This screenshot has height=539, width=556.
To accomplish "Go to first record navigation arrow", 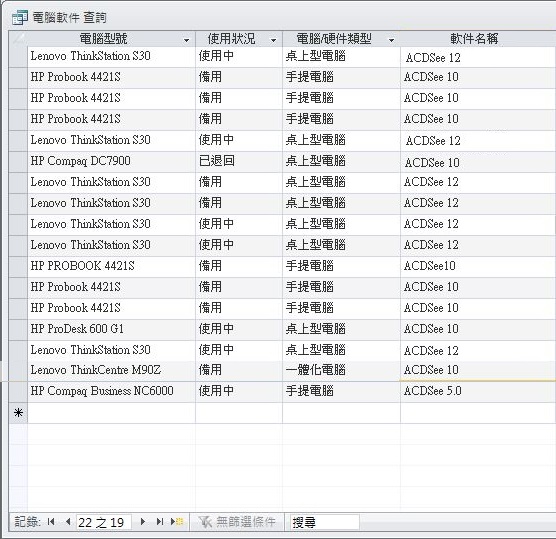I will pyautogui.click(x=51, y=522).
